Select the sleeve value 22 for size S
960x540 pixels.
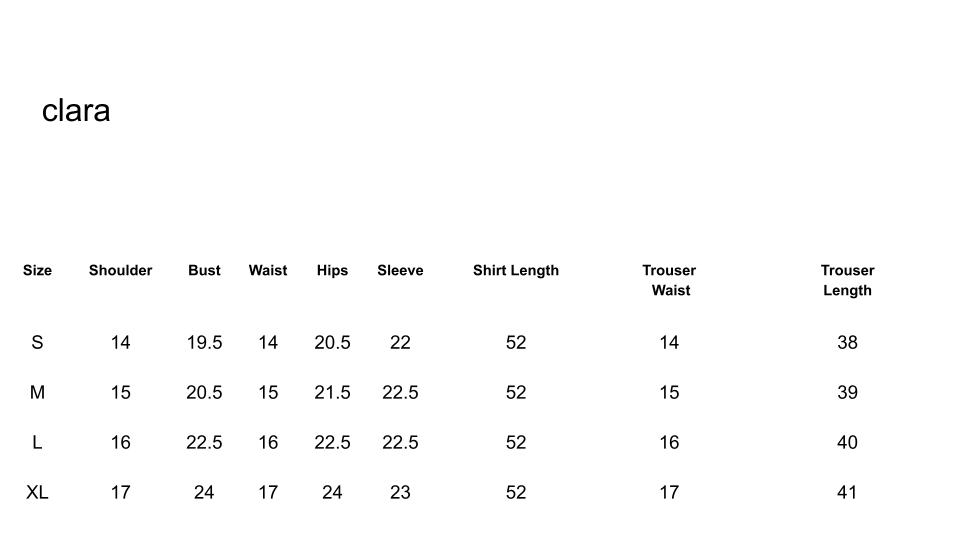click(400, 342)
